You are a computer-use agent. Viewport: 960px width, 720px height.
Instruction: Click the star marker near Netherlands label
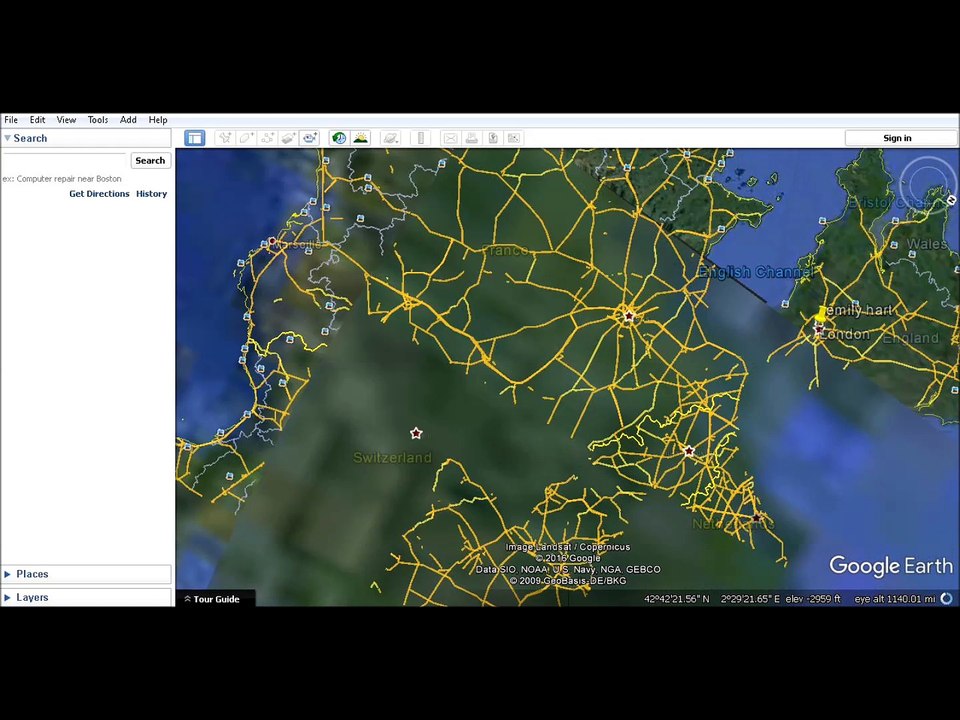click(x=757, y=518)
